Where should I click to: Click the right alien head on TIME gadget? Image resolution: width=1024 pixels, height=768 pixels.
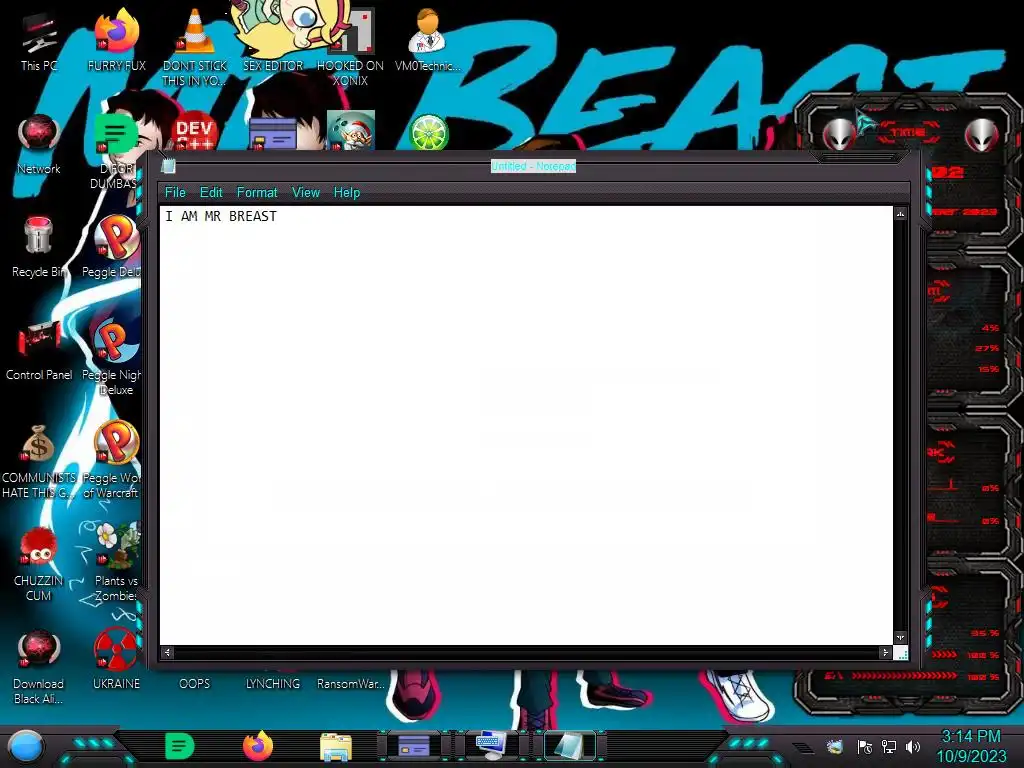981,134
